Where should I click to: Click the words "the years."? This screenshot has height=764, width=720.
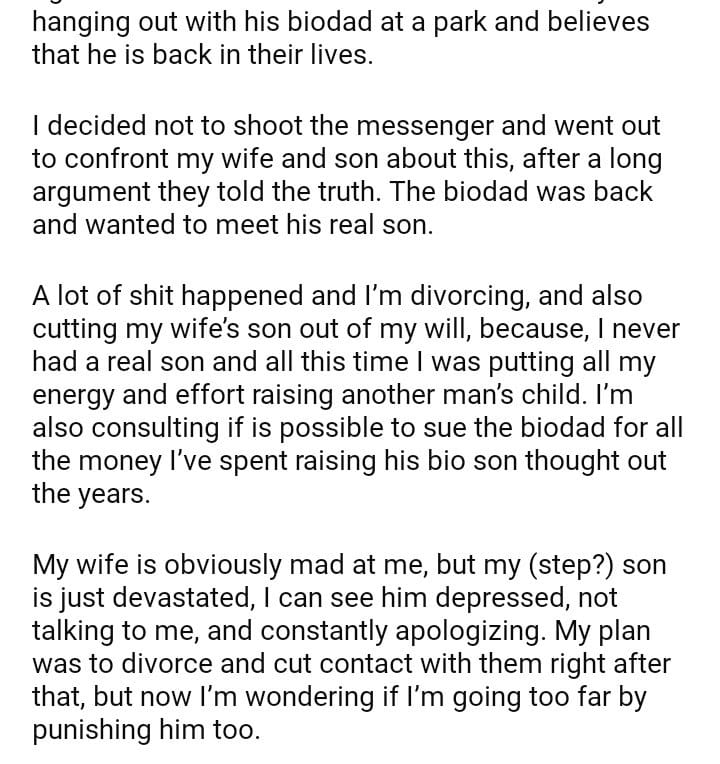coord(91,495)
